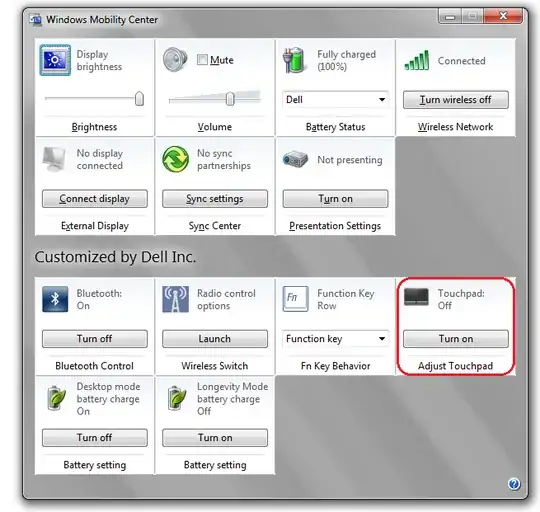Minimize the Windows Mobility Center window
The height and width of the screenshot is (512, 540).
pos(450,16)
